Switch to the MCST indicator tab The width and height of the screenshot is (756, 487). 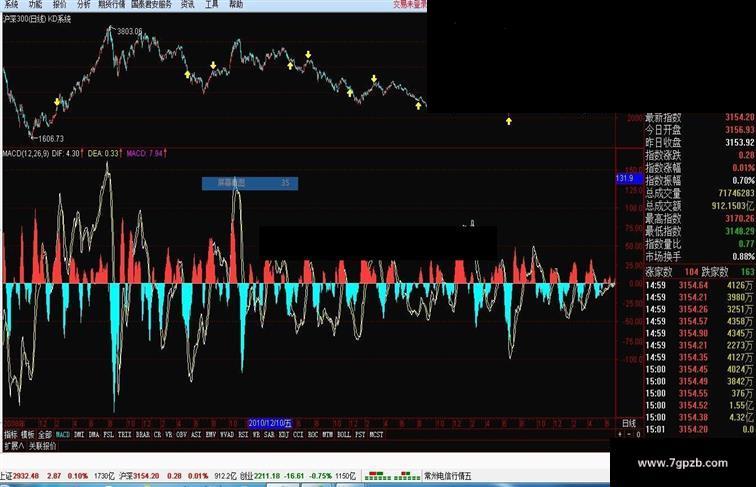[x=377, y=434]
